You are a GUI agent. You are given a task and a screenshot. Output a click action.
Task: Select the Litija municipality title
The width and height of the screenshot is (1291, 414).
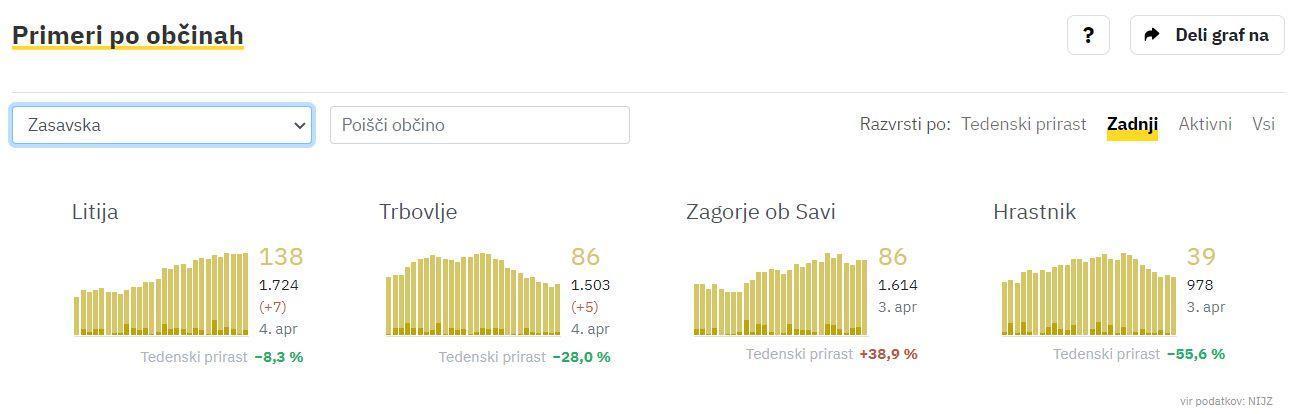(x=95, y=212)
